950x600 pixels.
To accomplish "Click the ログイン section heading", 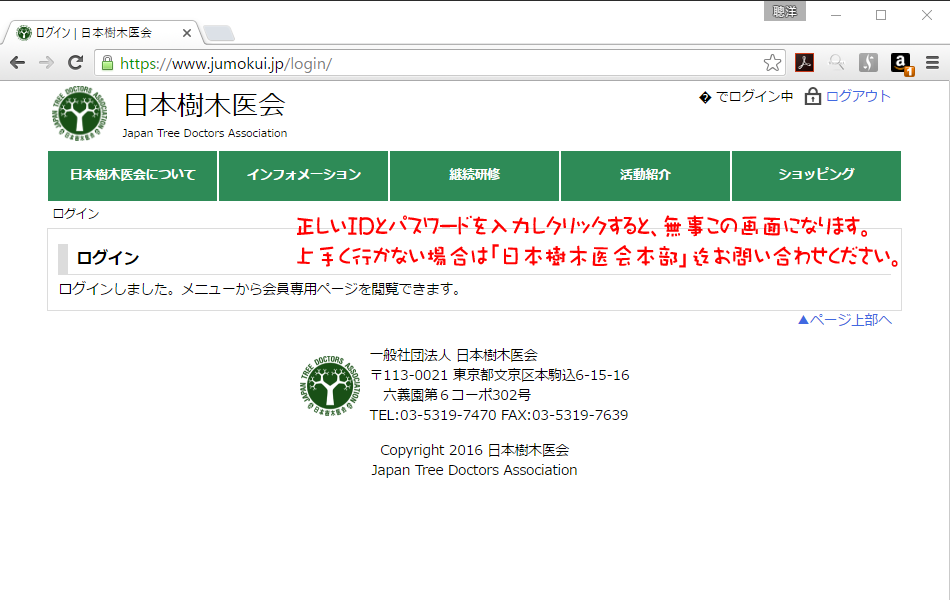I will pyautogui.click(x=108, y=258).
